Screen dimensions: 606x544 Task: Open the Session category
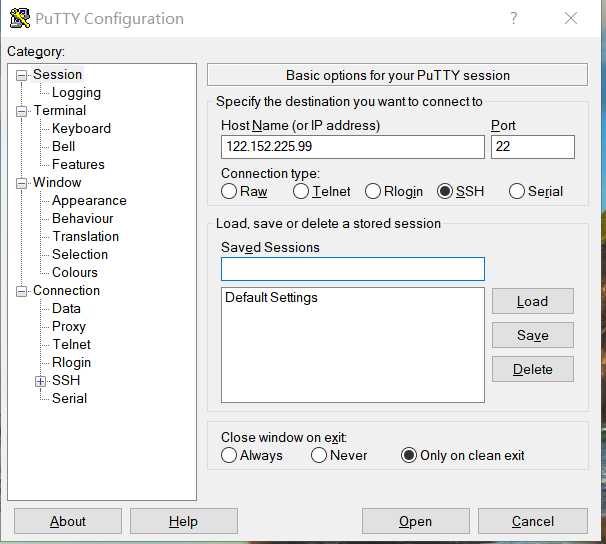pos(58,75)
